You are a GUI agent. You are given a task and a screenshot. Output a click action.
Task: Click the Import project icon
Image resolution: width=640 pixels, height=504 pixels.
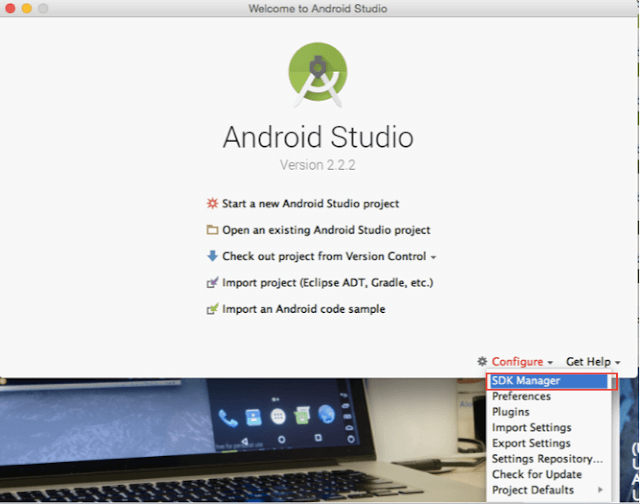212,282
